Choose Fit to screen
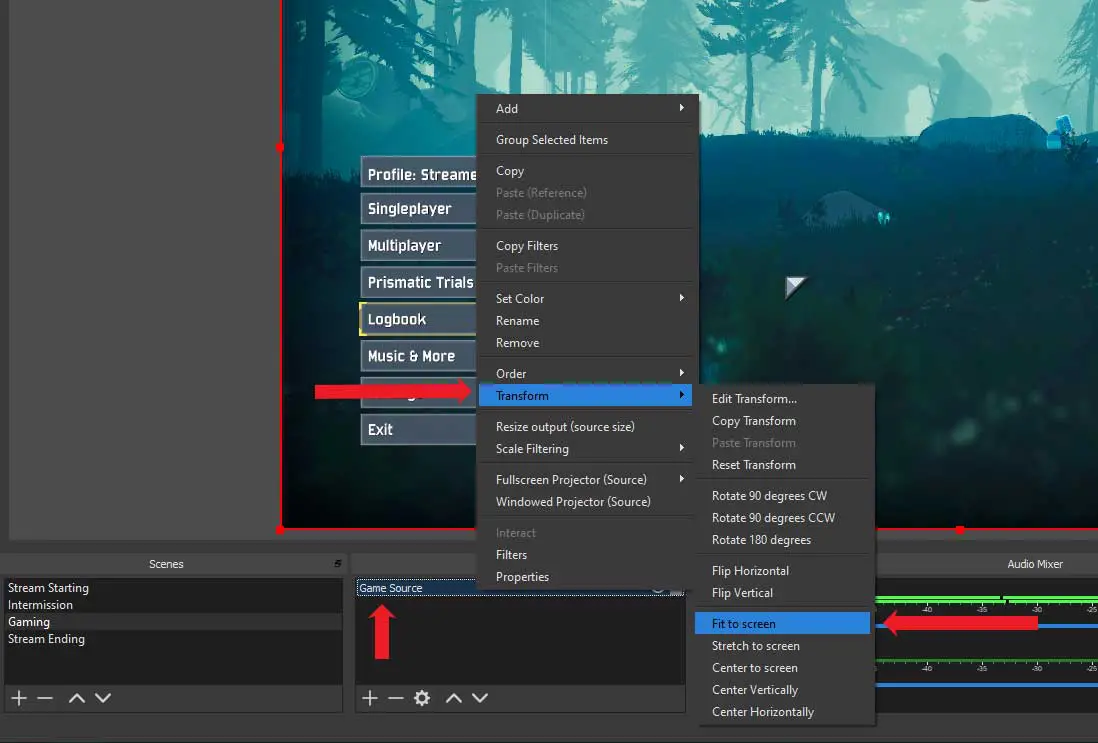The image size is (1098, 743). [x=782, y=623]
